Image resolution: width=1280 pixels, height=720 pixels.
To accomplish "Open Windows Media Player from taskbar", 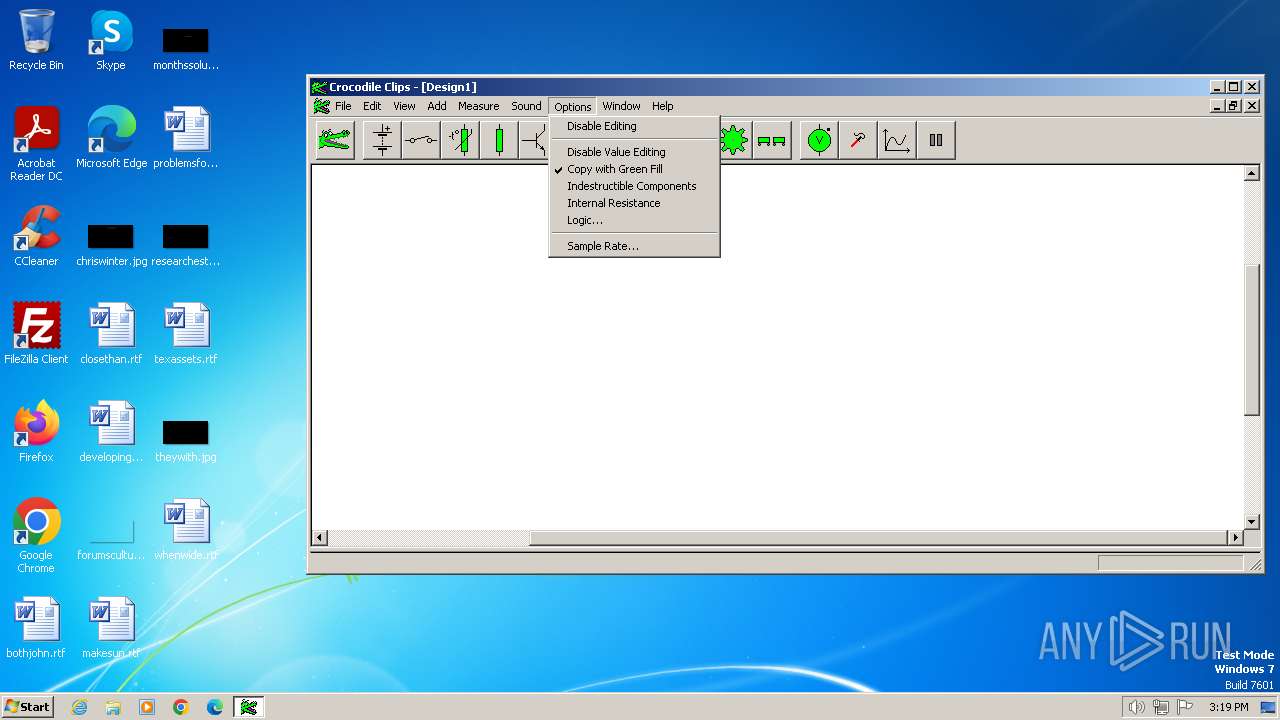I will tap(147, 707).
